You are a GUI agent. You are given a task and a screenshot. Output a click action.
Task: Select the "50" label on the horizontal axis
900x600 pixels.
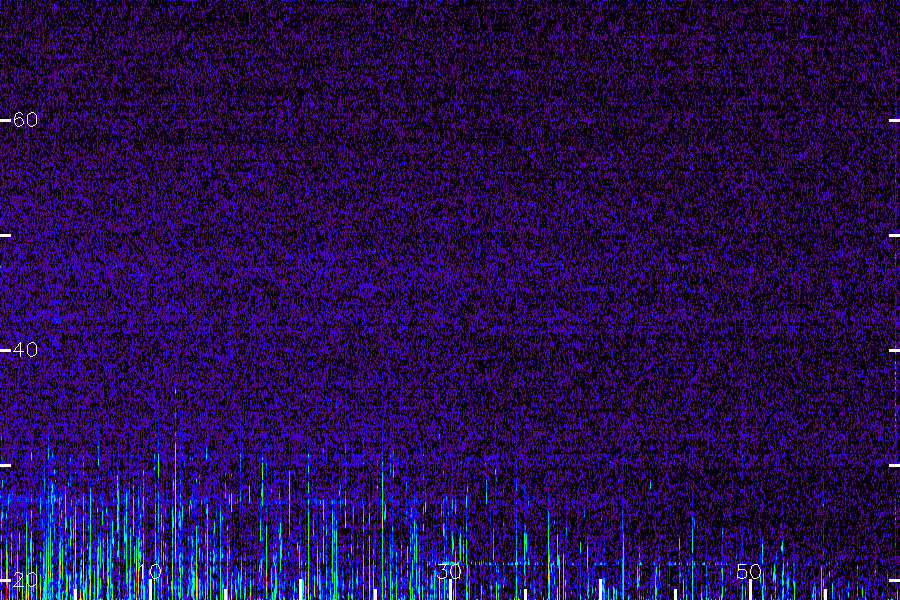click(749, 571)
